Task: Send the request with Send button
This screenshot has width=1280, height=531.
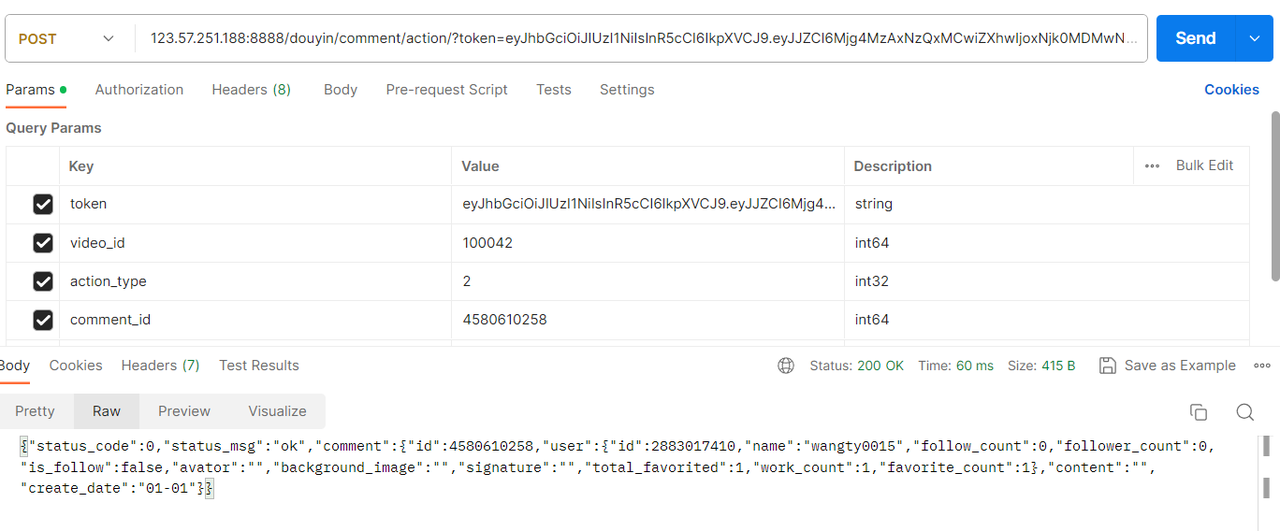Action: pos(1196,38)
